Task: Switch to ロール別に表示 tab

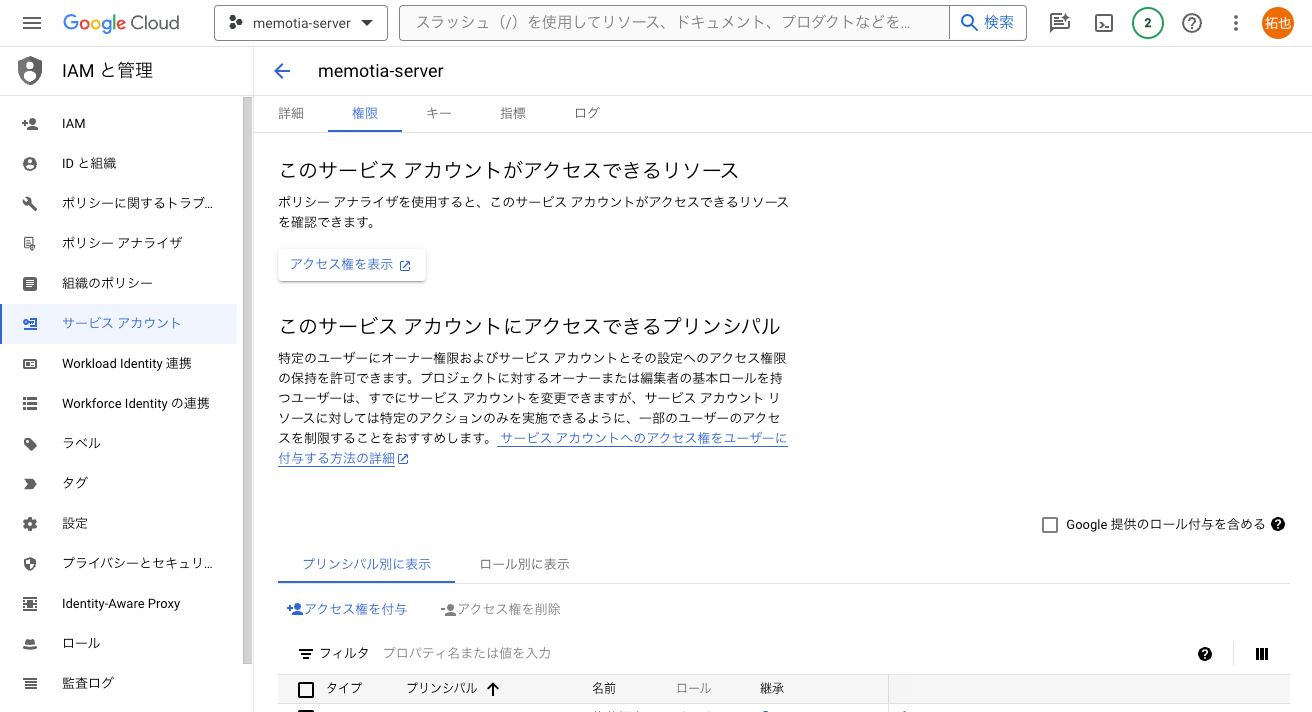Action: click(x=525, y=565)
